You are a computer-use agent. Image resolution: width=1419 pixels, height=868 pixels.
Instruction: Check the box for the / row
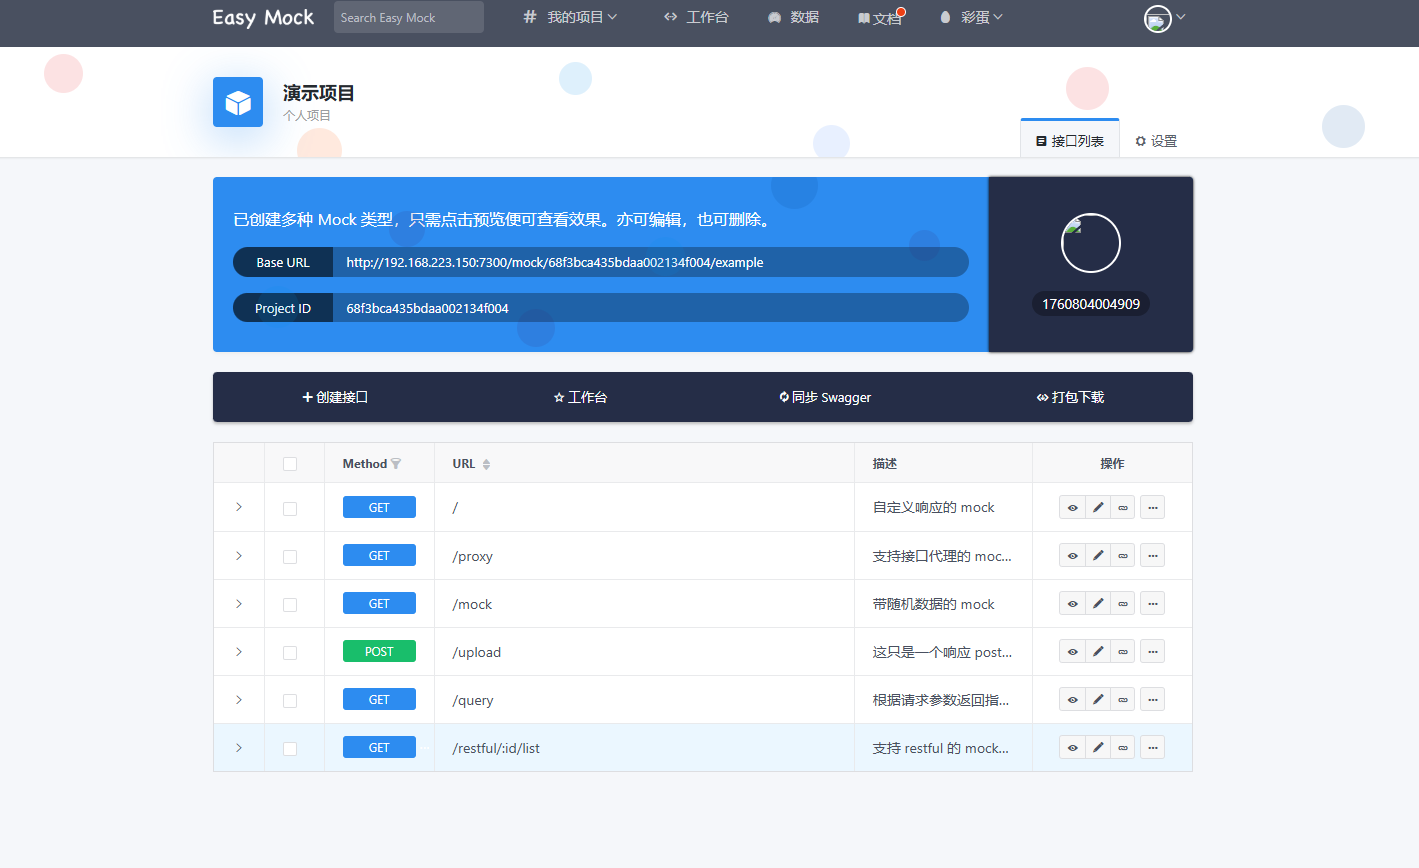[x=290, y=508]
